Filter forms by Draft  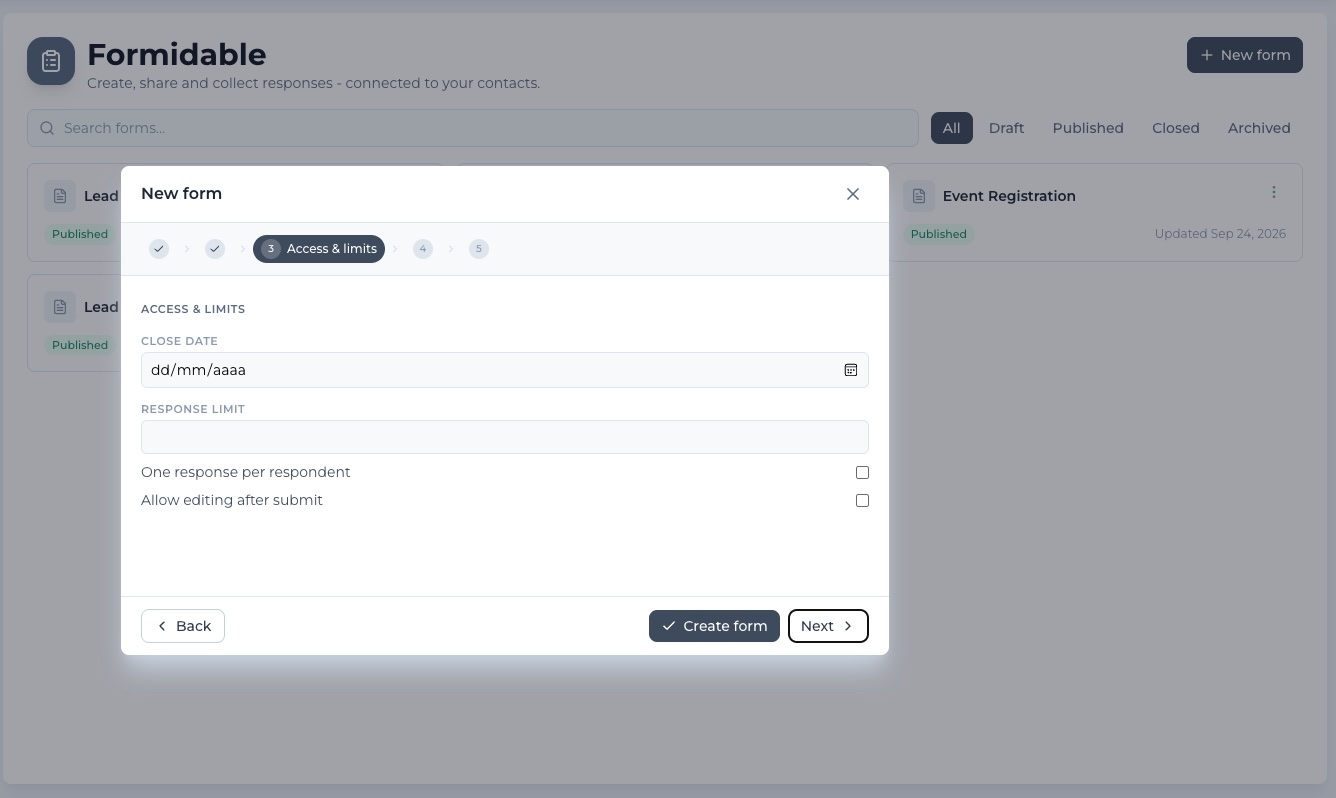tap(1006, 128)
